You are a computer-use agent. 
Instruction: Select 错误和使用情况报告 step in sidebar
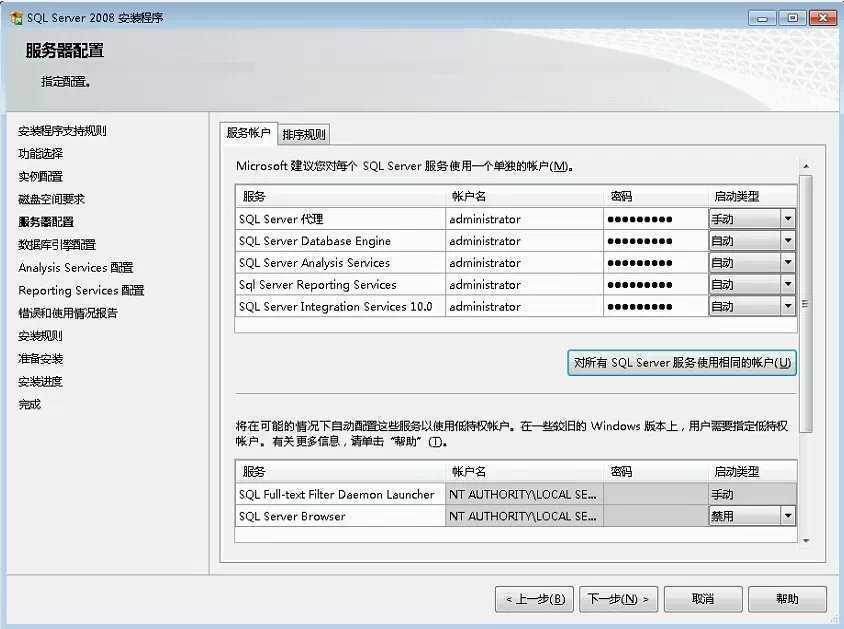(x=68, y=313)
